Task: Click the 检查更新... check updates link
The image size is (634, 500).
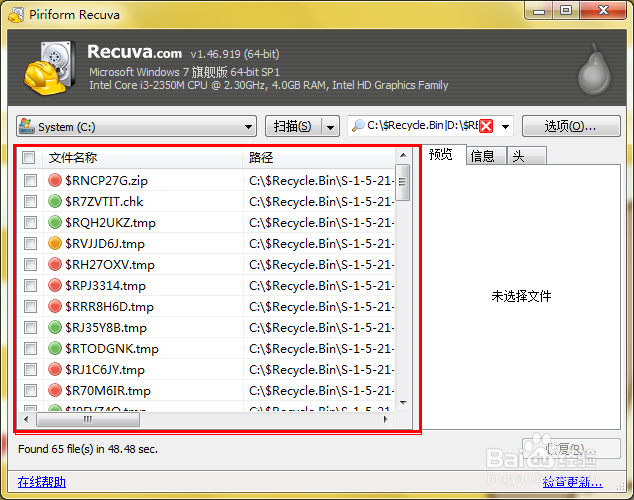Action: (x=572, y=482)
